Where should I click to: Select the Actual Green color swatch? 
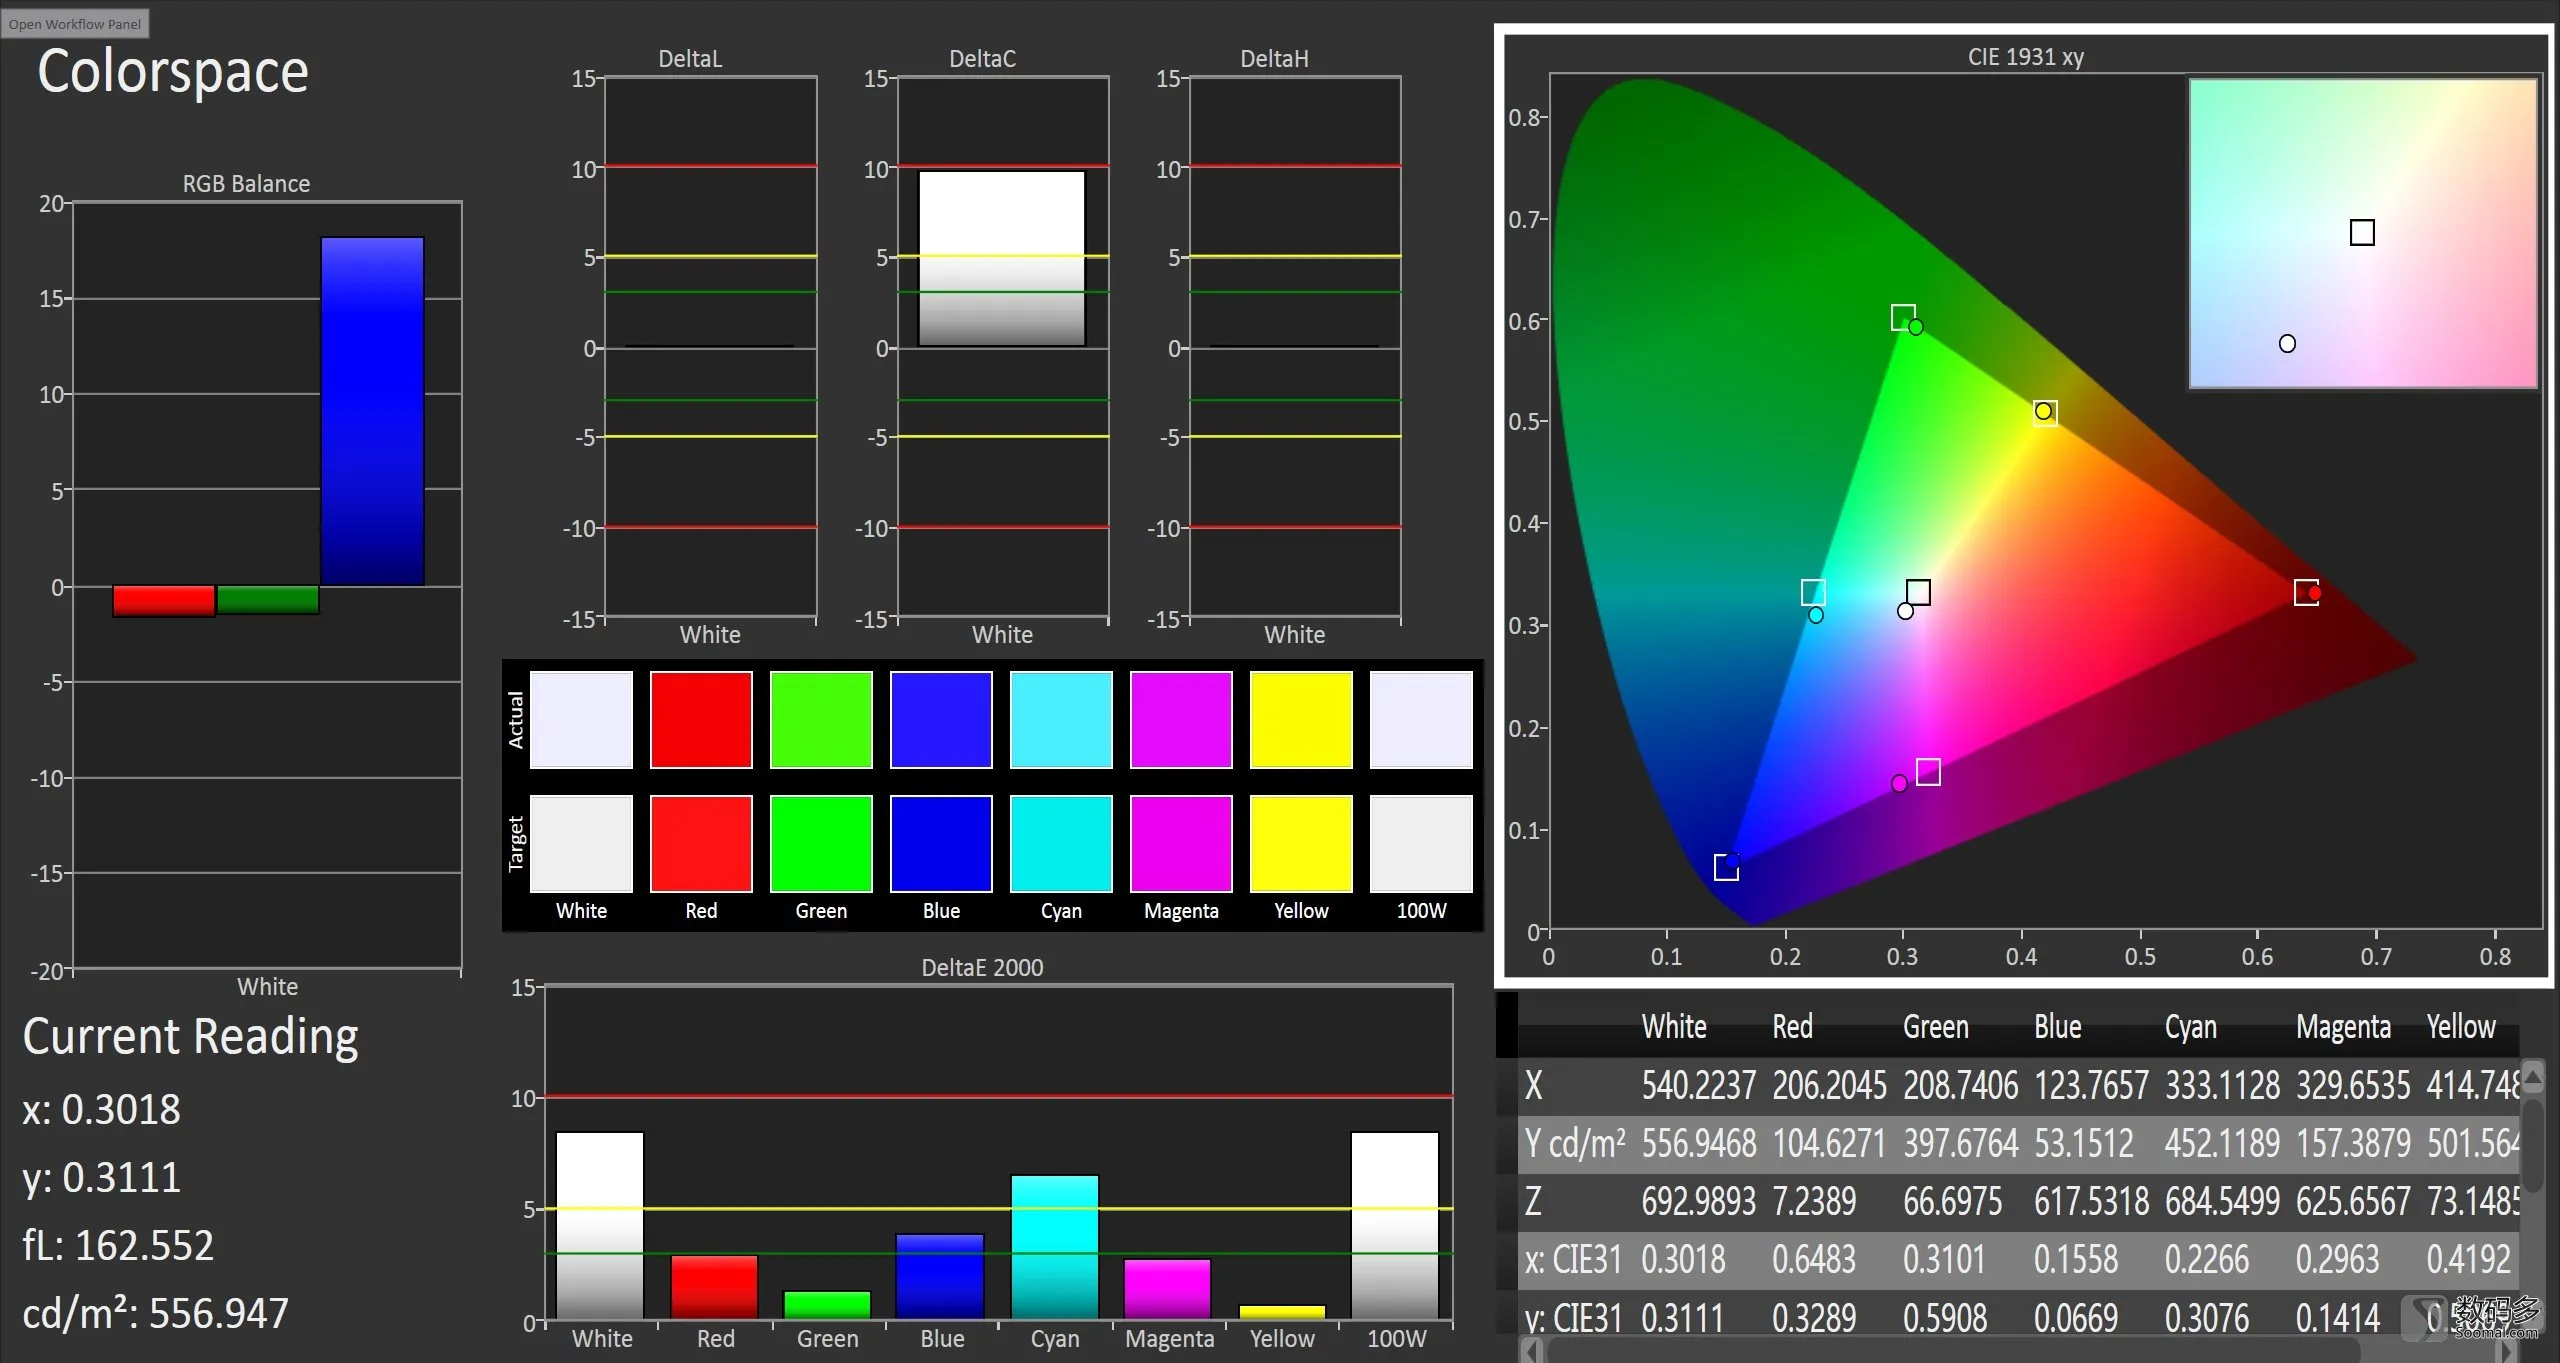click(x=821, y=719)
